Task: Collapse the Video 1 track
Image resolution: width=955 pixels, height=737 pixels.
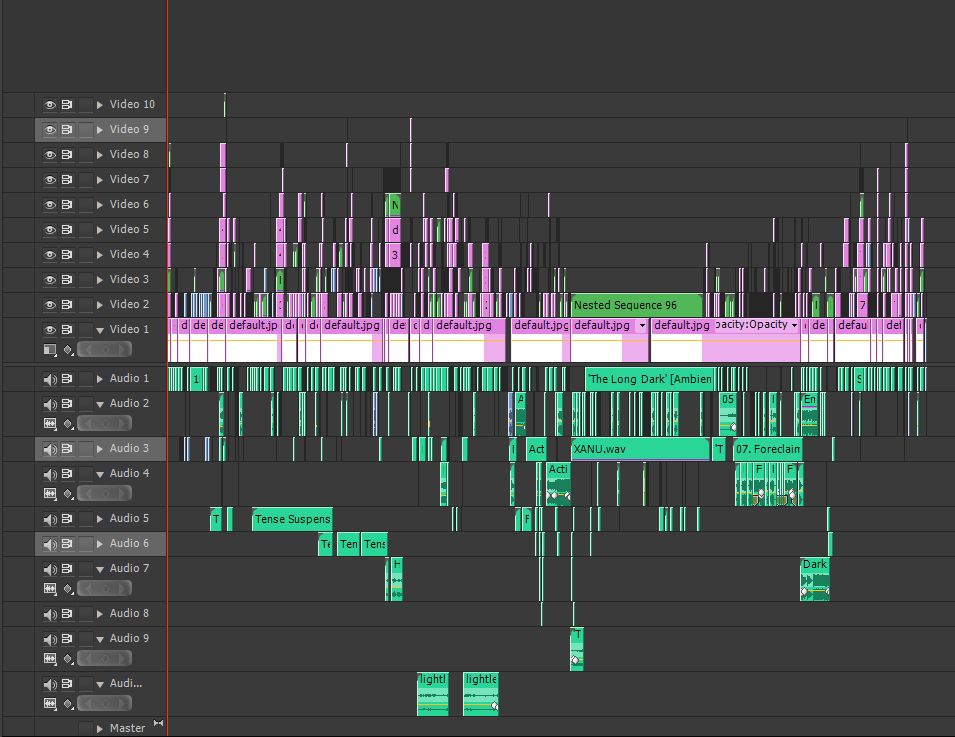Action: click(100, 330)
